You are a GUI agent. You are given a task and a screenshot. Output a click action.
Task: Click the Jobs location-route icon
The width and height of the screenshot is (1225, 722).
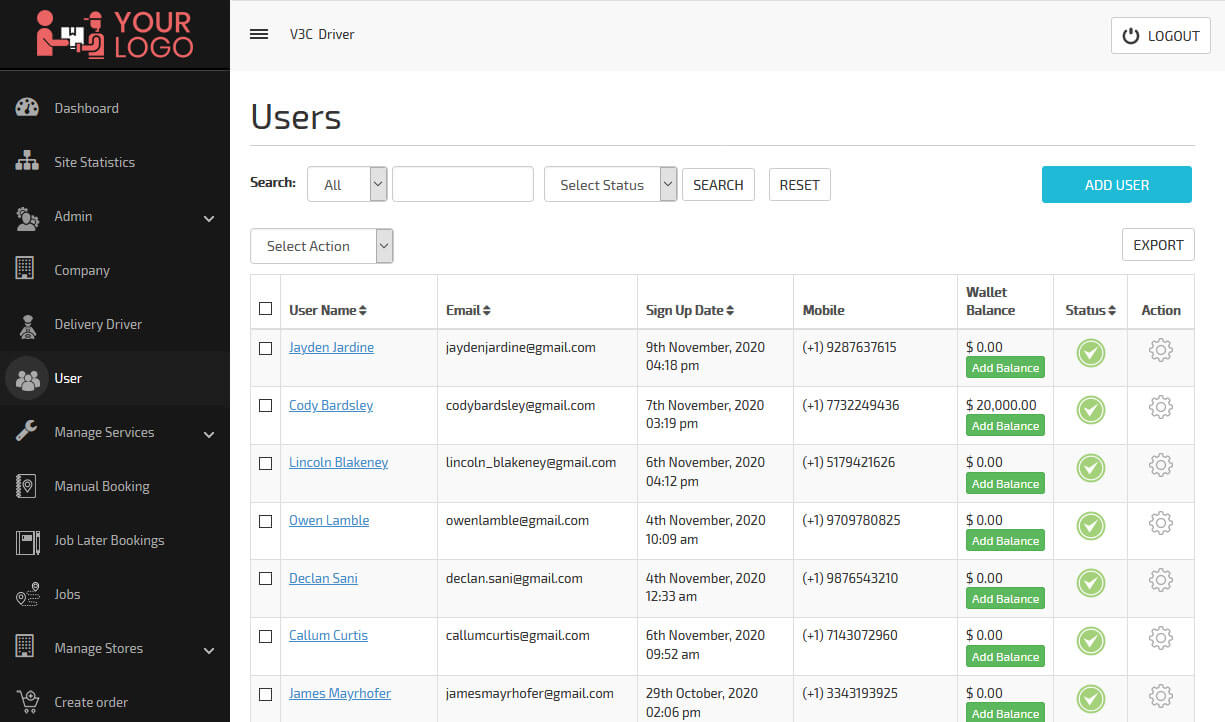(x=27, y=594)
